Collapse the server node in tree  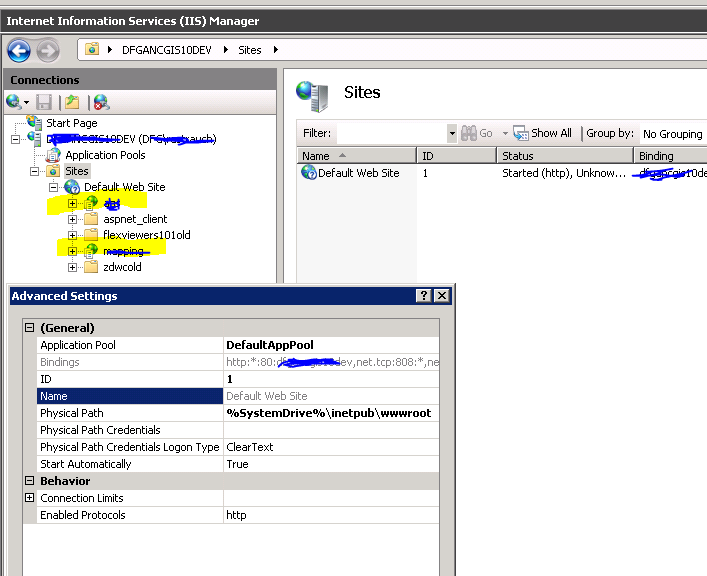[x=15, y=139]
